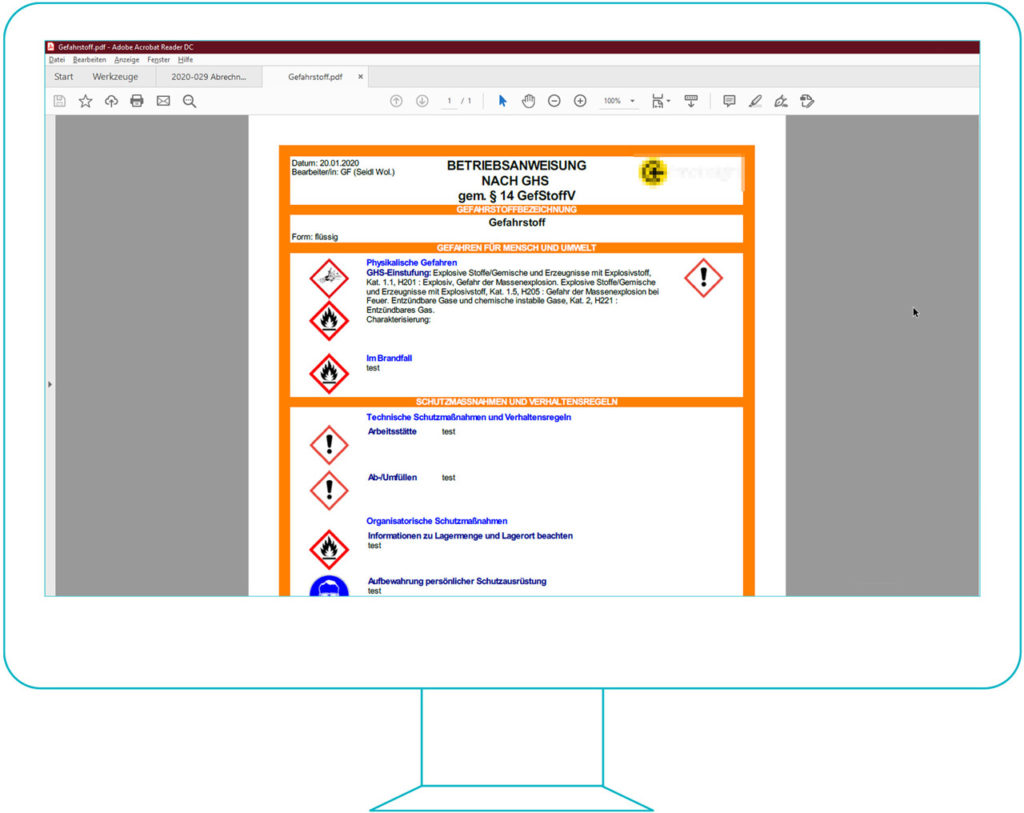Click the page number input field

449,100
